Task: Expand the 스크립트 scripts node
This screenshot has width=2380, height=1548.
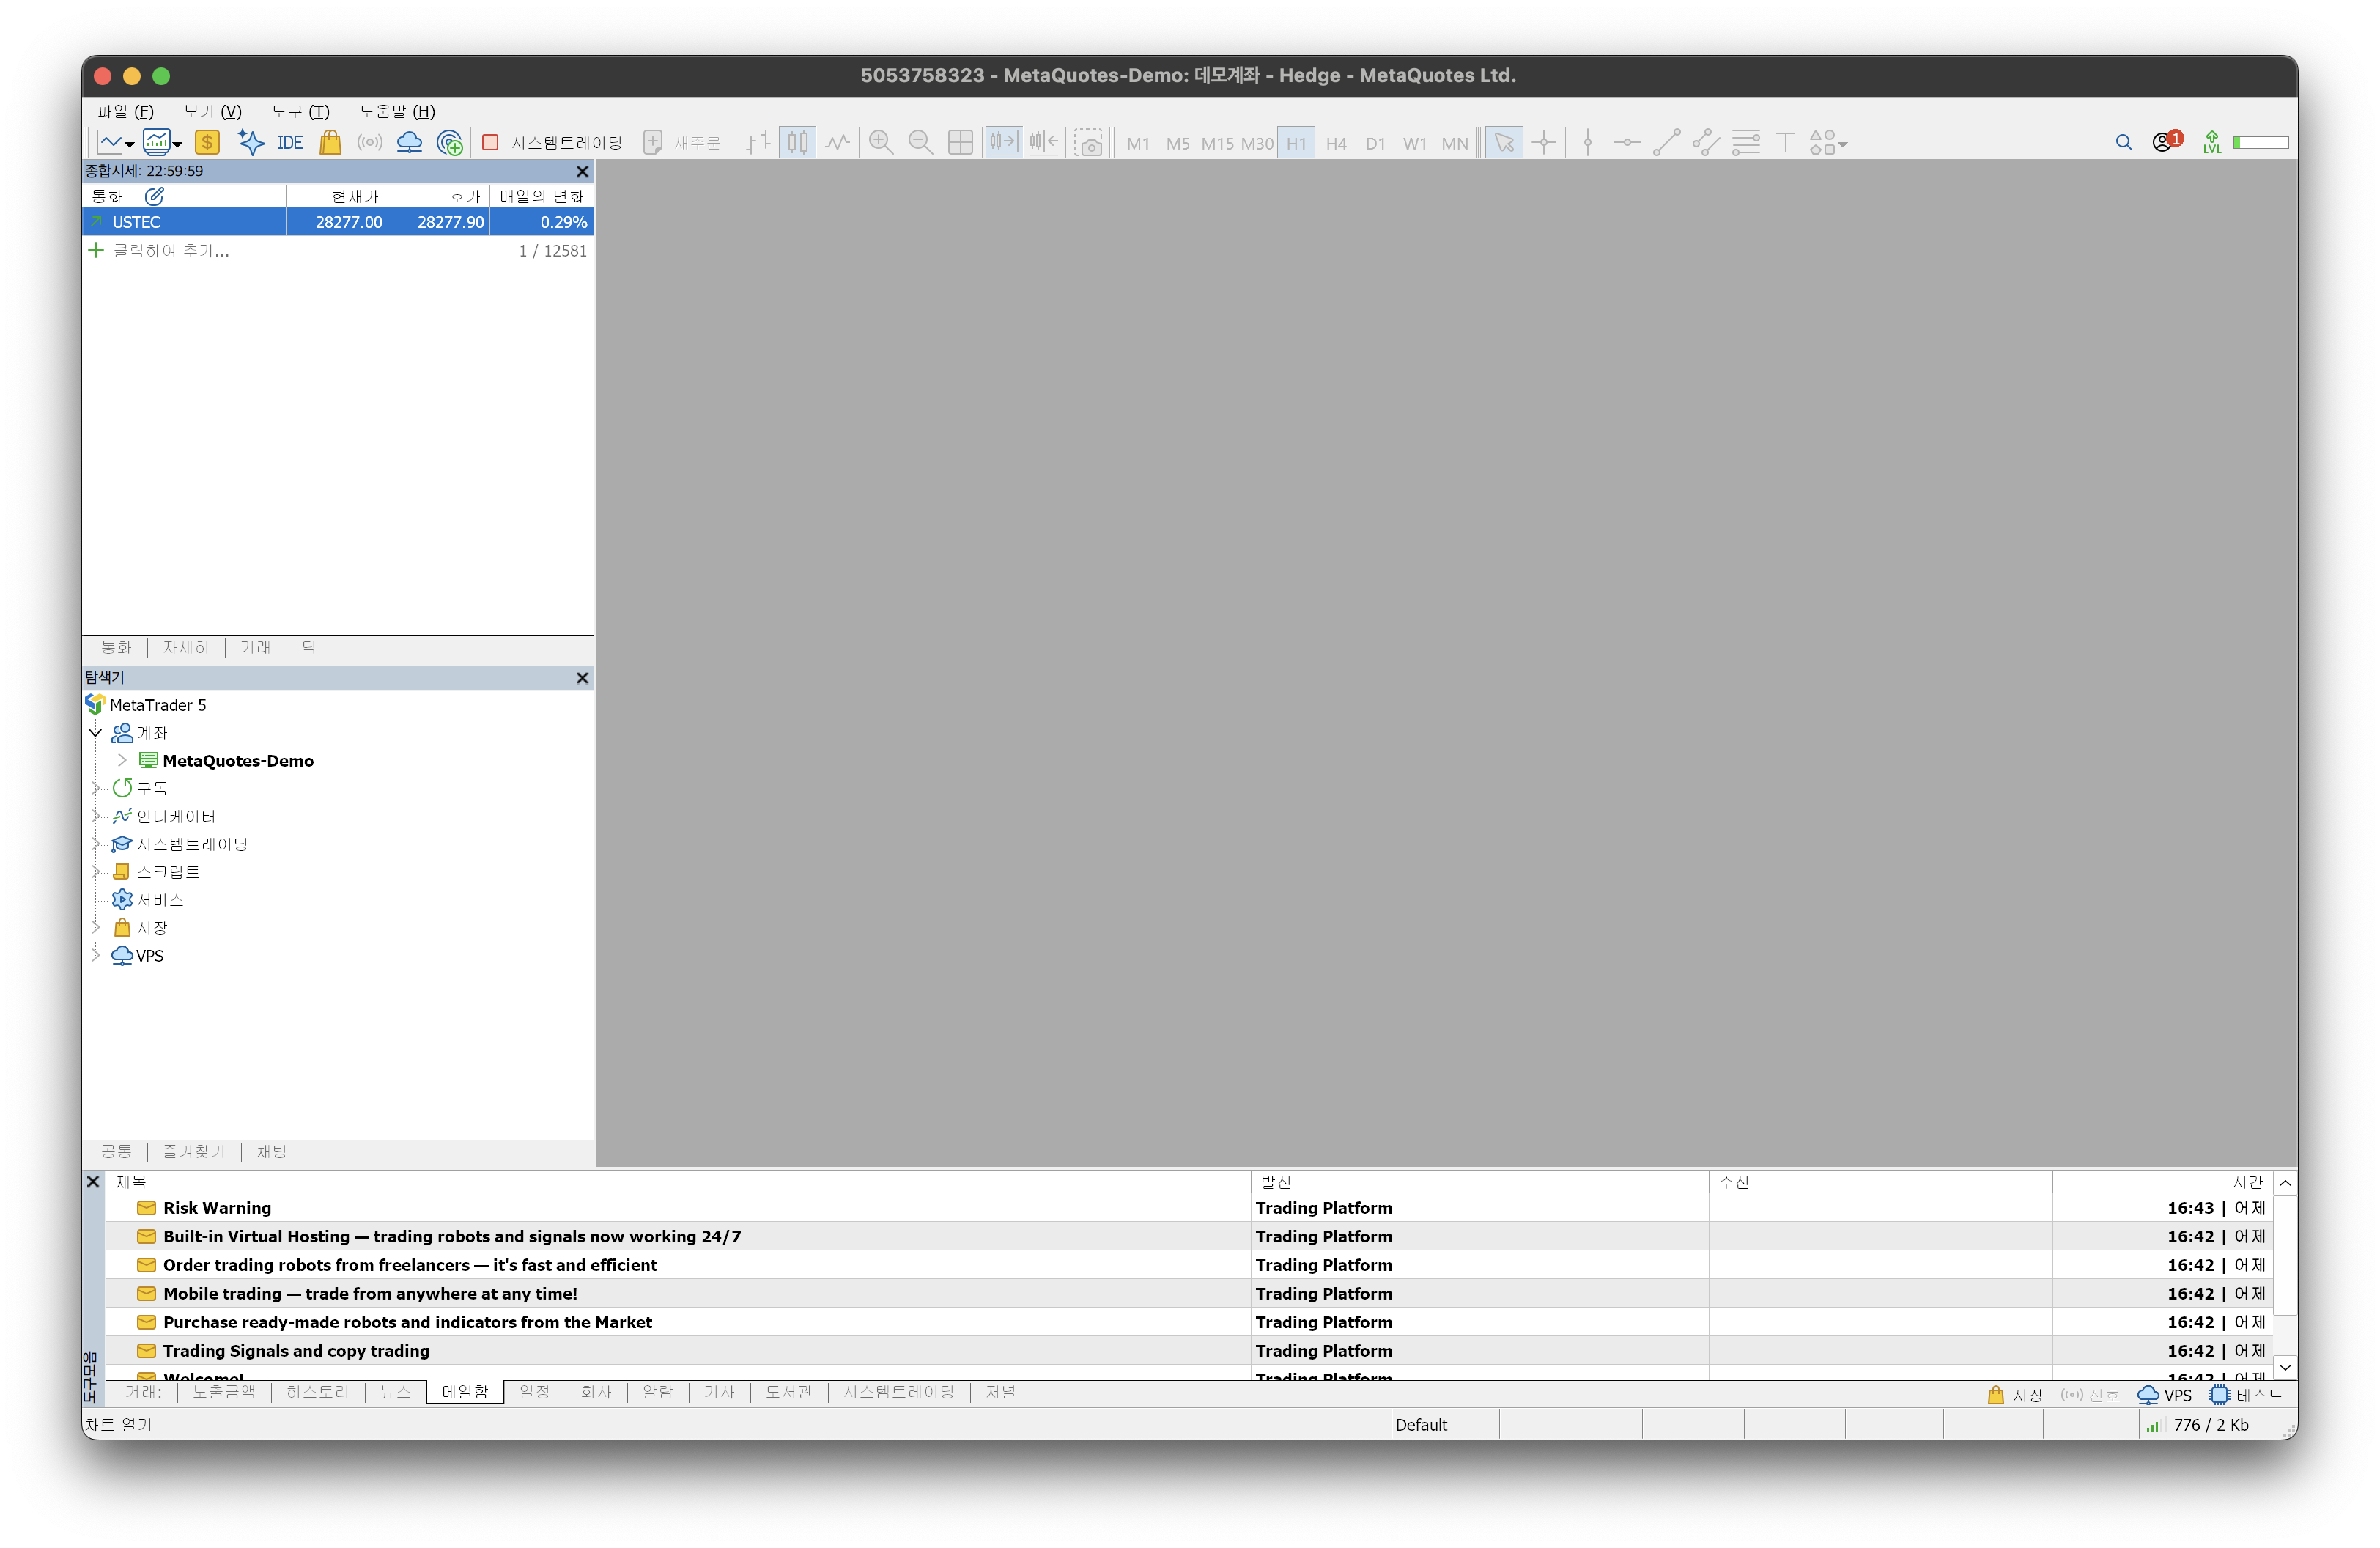Action: [x=96, y=872]
